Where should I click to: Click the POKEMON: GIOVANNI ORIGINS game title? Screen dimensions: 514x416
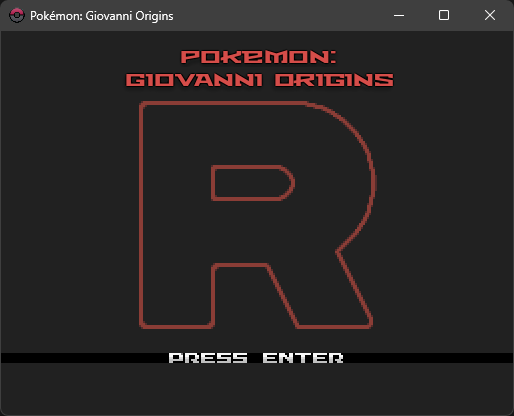(259, 69)
